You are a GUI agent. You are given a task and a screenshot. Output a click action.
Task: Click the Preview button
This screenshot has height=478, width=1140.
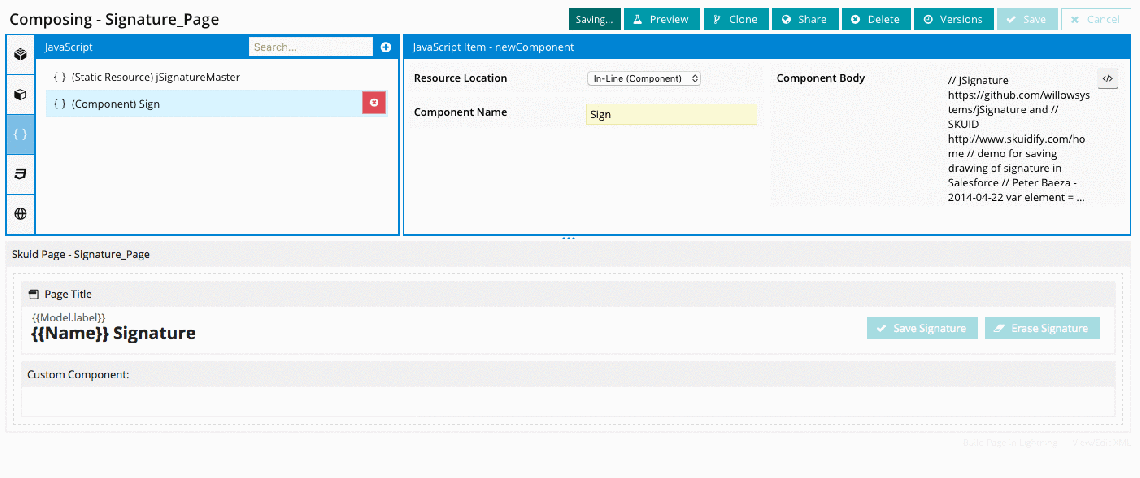click(x=661, y=19)
